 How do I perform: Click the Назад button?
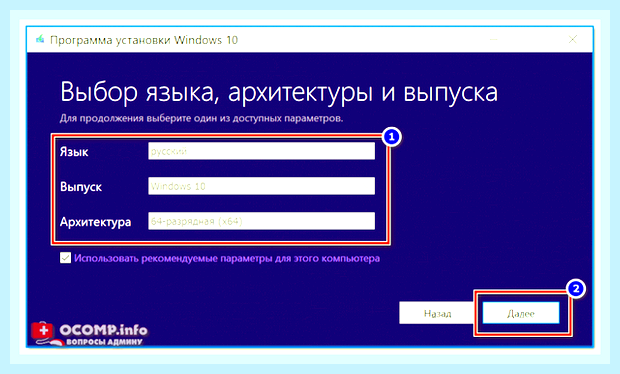point(437,313)
